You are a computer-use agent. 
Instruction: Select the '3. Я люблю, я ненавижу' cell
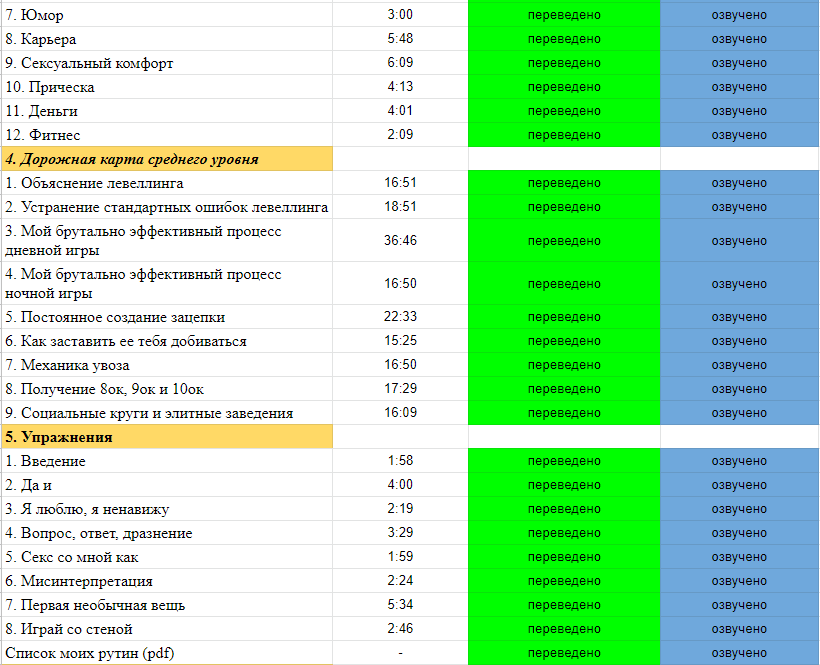166,509
